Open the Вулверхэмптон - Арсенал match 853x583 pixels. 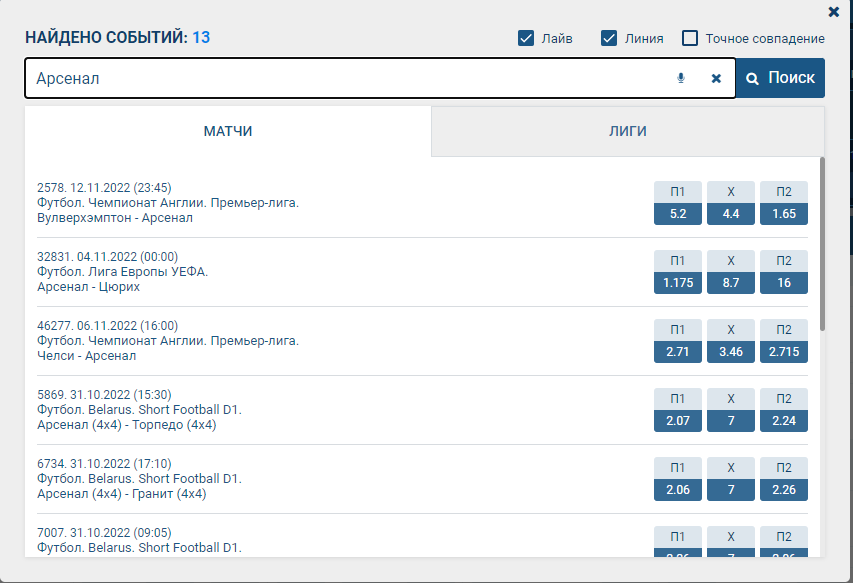(115, 217)
